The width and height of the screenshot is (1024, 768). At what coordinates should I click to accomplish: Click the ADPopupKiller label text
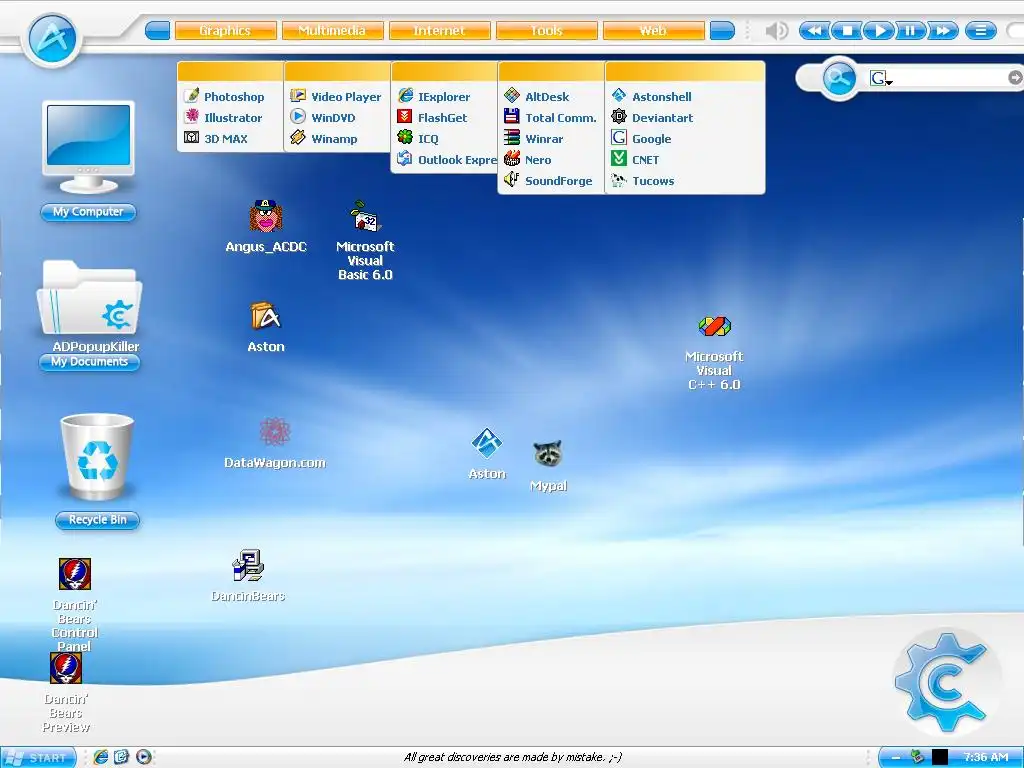[x=95, y=346]
